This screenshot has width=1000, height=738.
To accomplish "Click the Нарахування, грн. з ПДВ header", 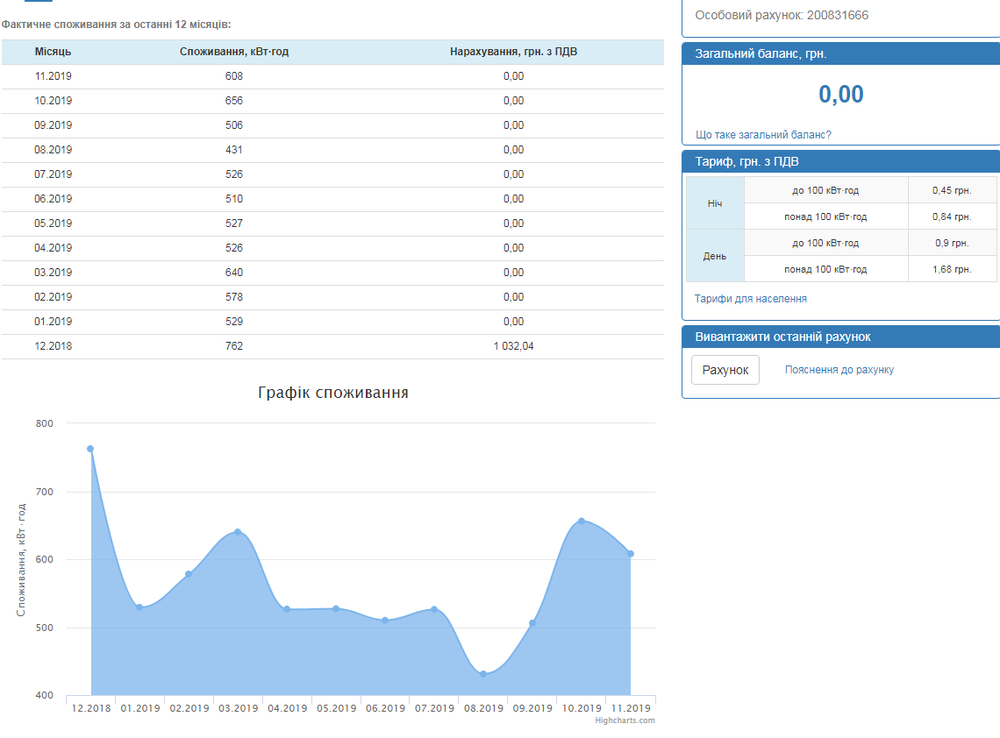I will tap(513, 52).
